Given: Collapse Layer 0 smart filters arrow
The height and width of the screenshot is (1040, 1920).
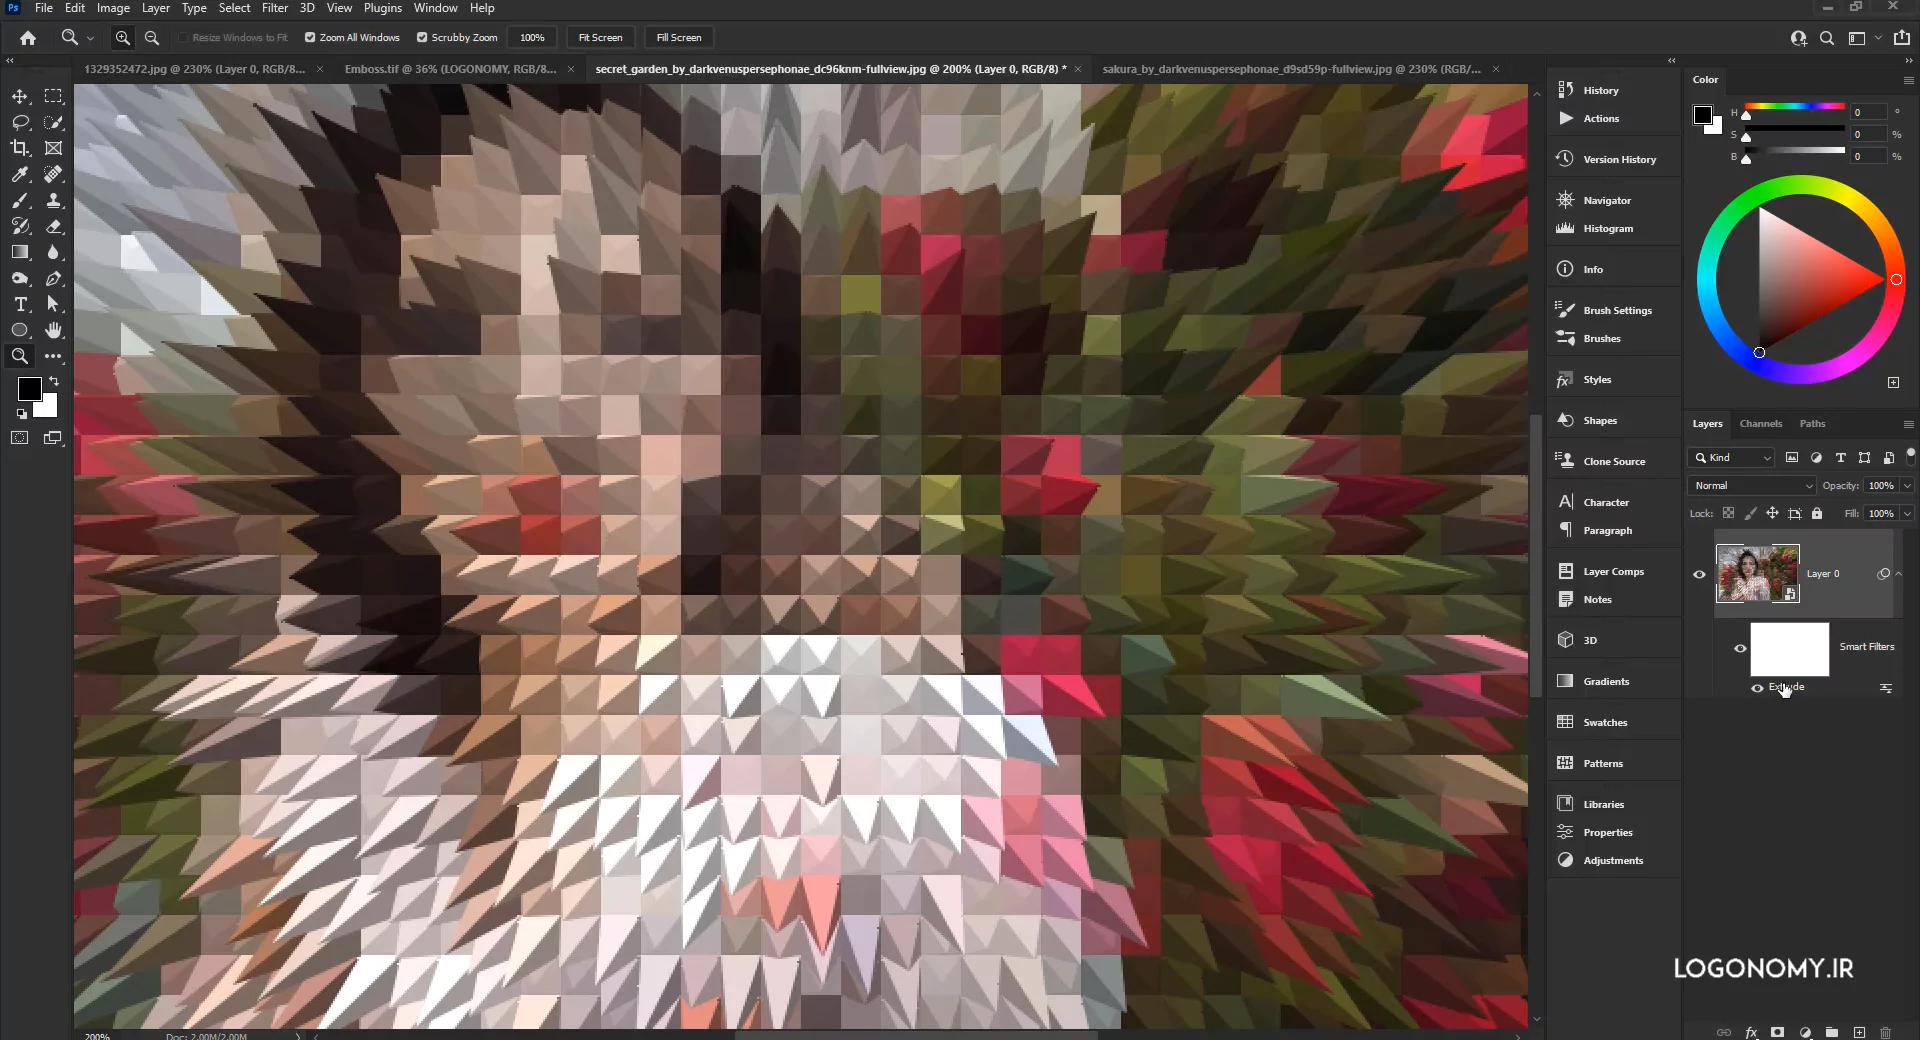Looking at the screenshot, I should tap(1899, 574).
